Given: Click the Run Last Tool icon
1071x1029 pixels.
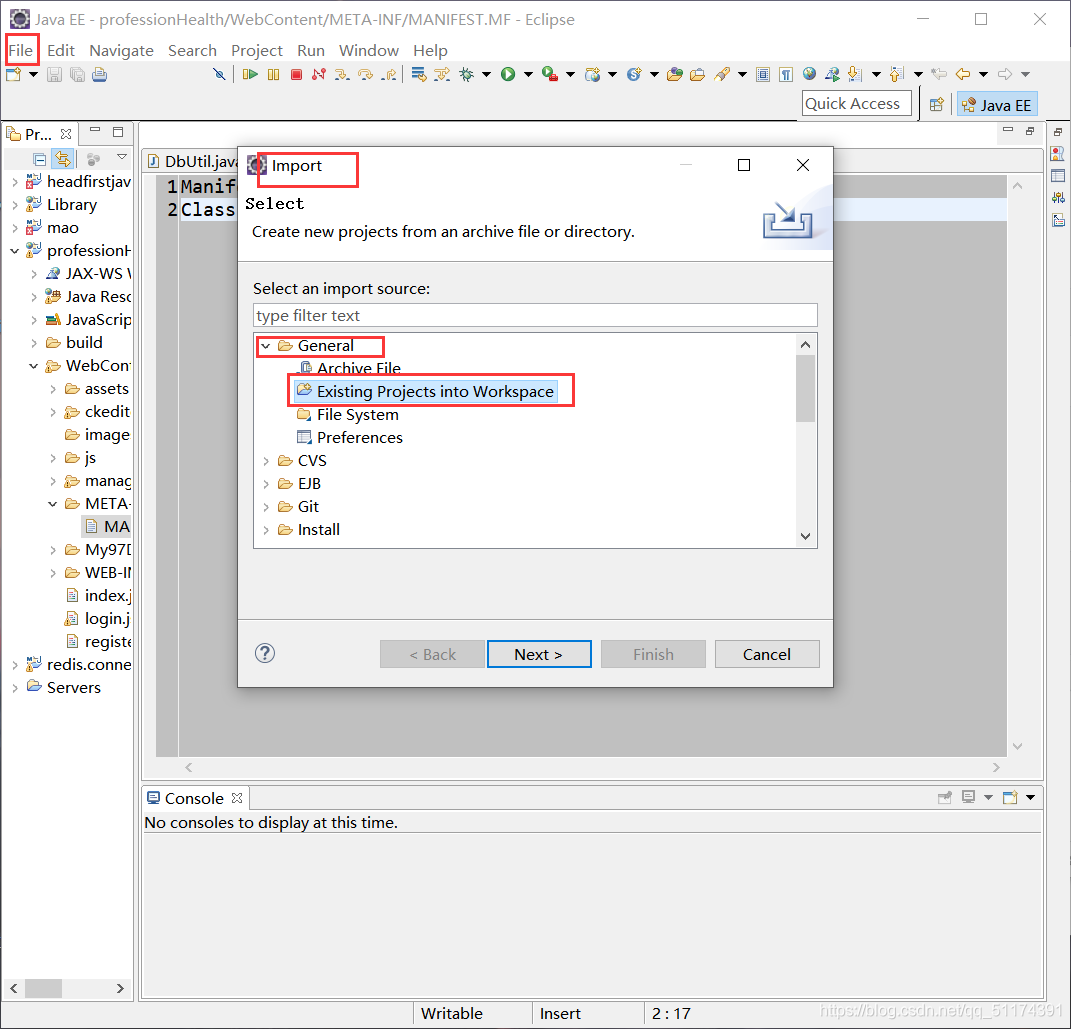Looking at the screenshot, I should click(x=550, y=74).
